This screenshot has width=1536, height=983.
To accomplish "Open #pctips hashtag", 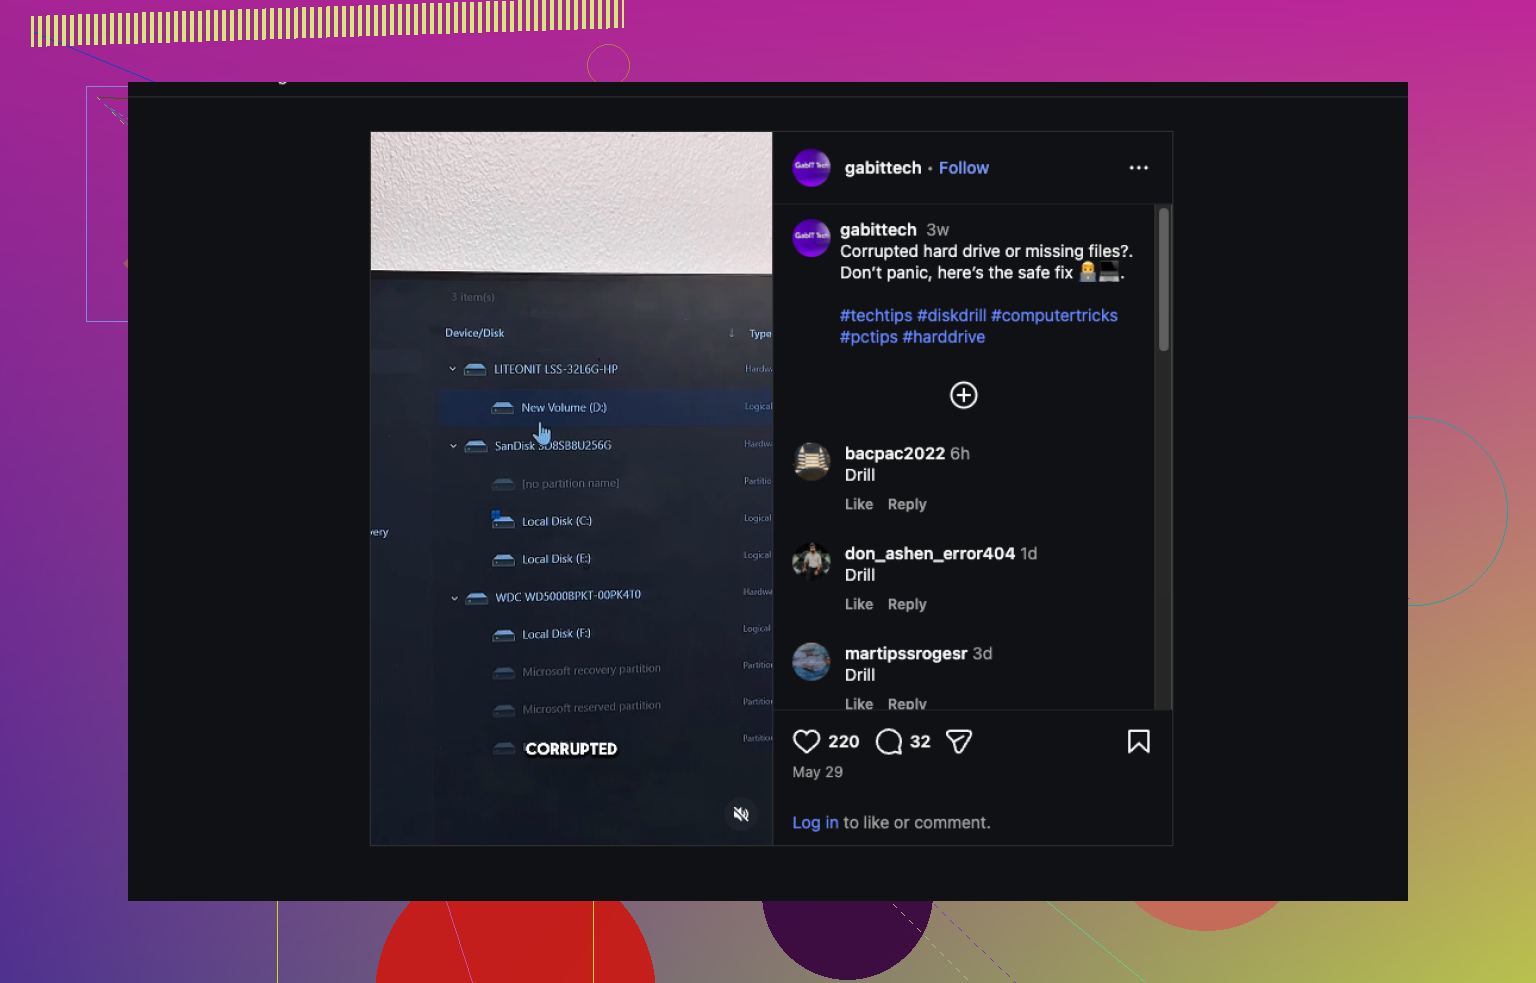I will point(868,337).
